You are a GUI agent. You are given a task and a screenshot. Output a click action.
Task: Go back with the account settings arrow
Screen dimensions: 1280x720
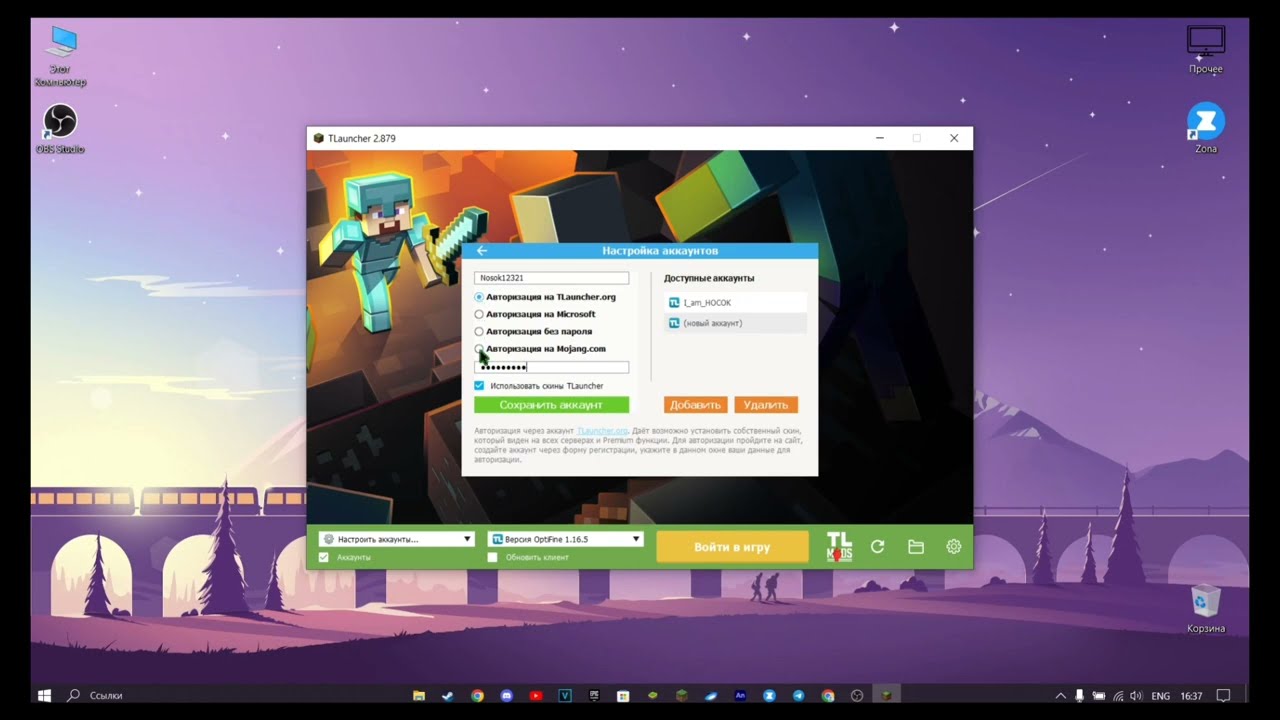tap(482, 251)
